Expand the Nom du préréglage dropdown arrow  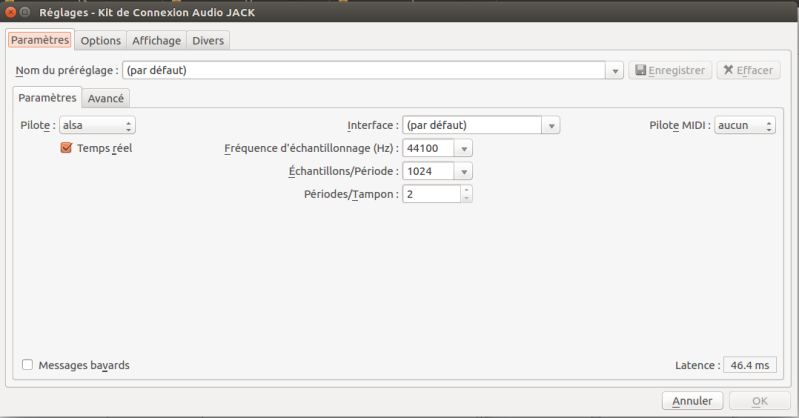click(615, 71)
